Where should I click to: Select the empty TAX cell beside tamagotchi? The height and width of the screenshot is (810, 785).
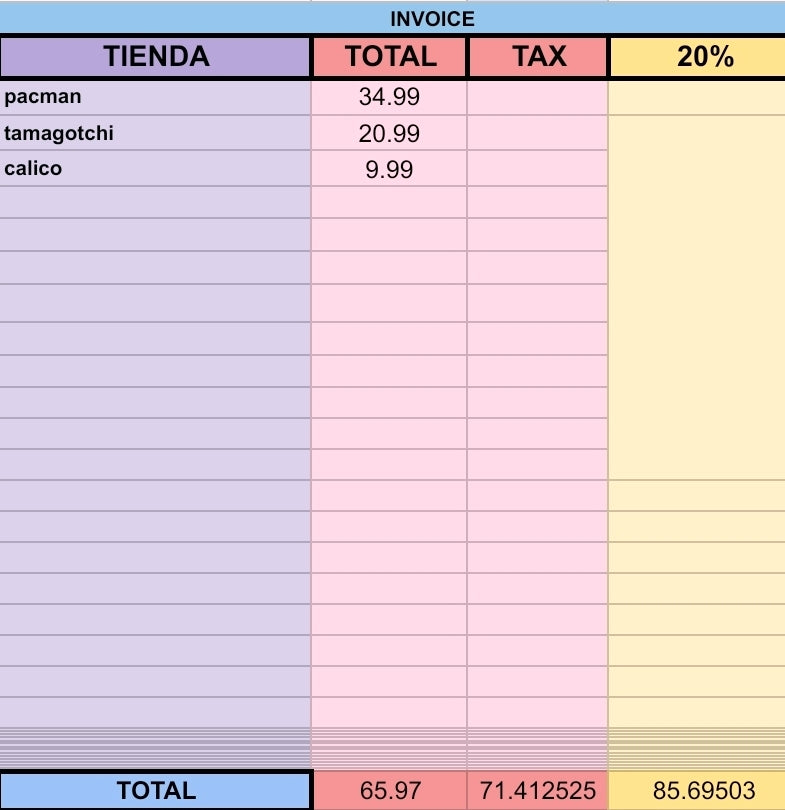click(538, 133)
